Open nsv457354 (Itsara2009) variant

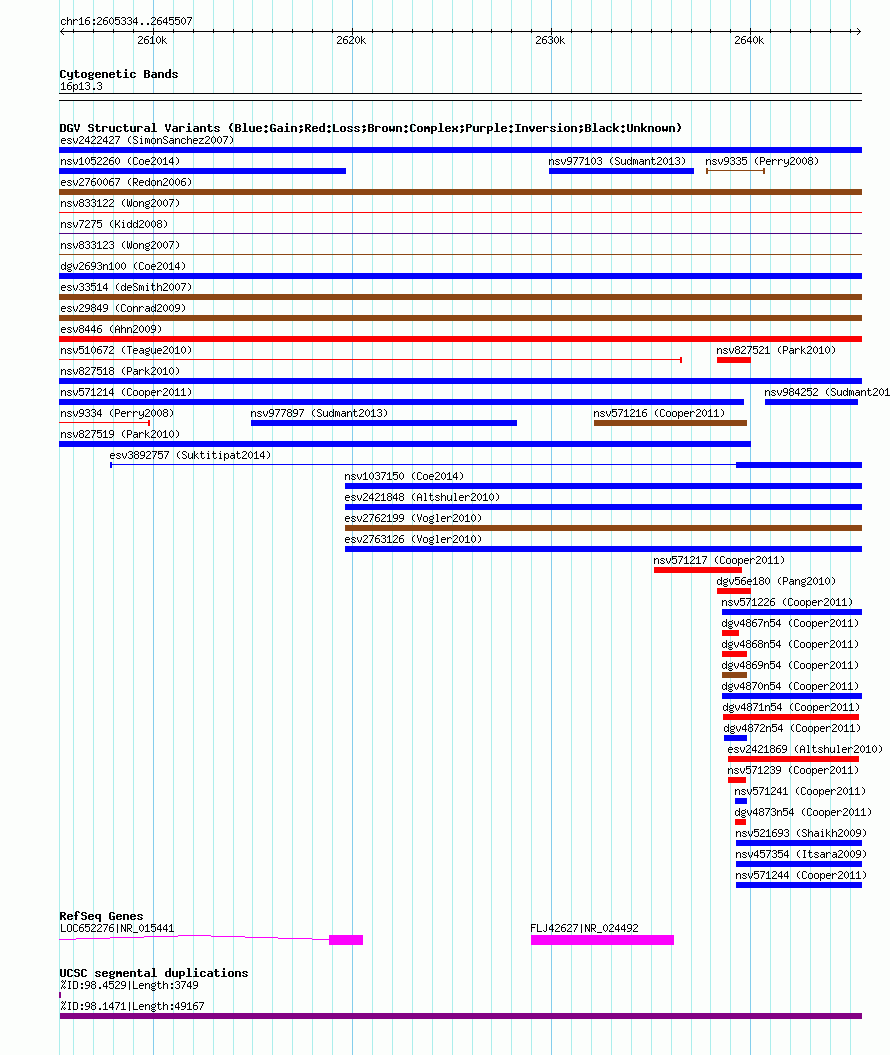coord(801,854)
